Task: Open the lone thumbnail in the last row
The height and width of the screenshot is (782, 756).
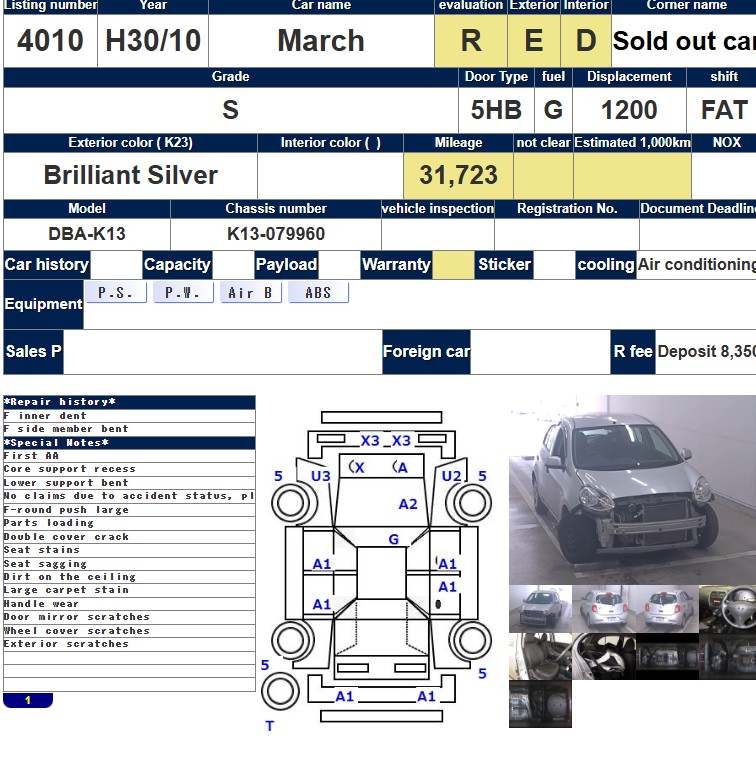Action: pyautogui.click(x=541, y=704)
